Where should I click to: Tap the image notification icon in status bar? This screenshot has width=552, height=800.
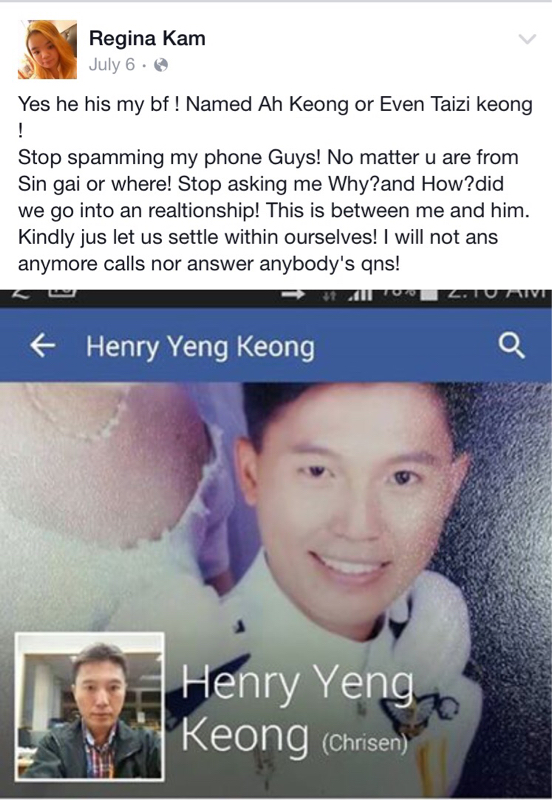[63, 292]
